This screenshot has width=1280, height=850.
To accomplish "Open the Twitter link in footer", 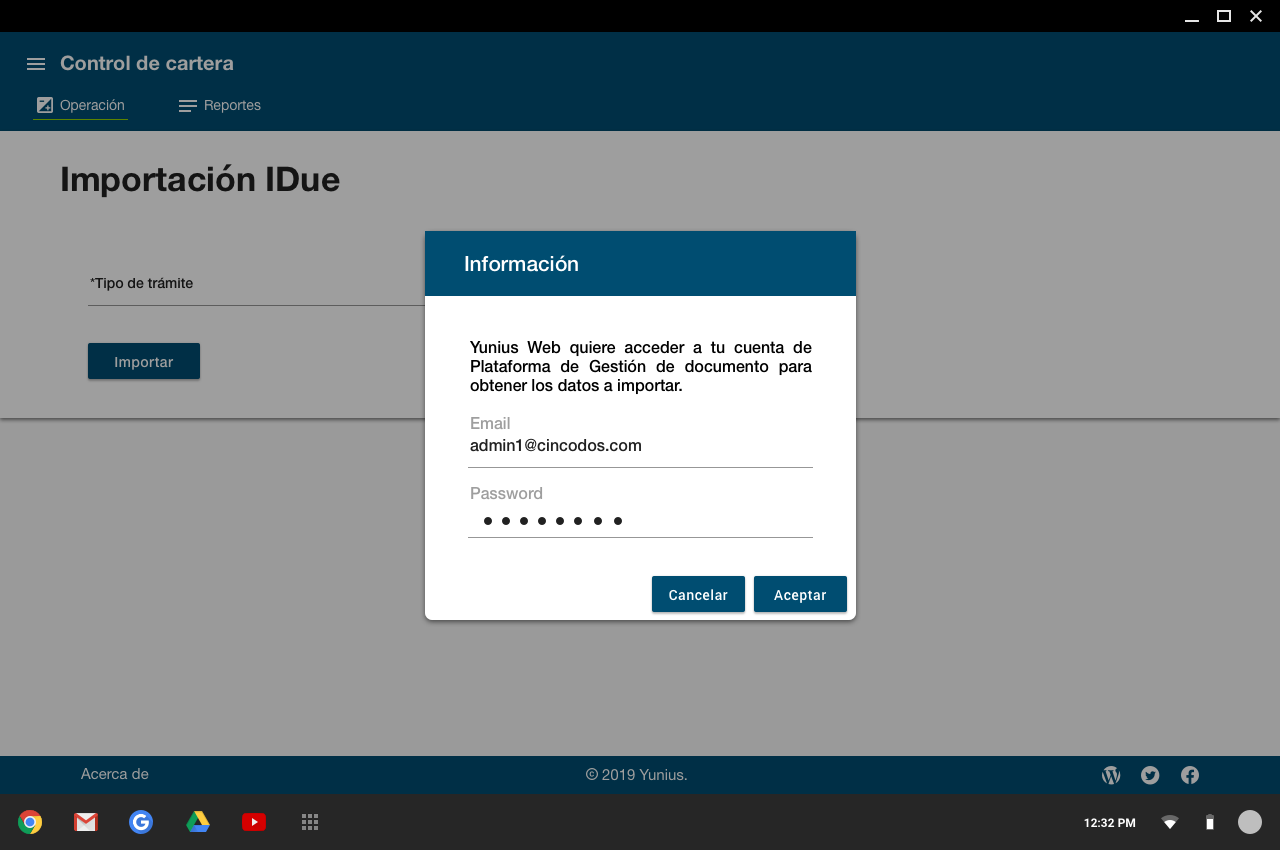I will point(1150,775).
